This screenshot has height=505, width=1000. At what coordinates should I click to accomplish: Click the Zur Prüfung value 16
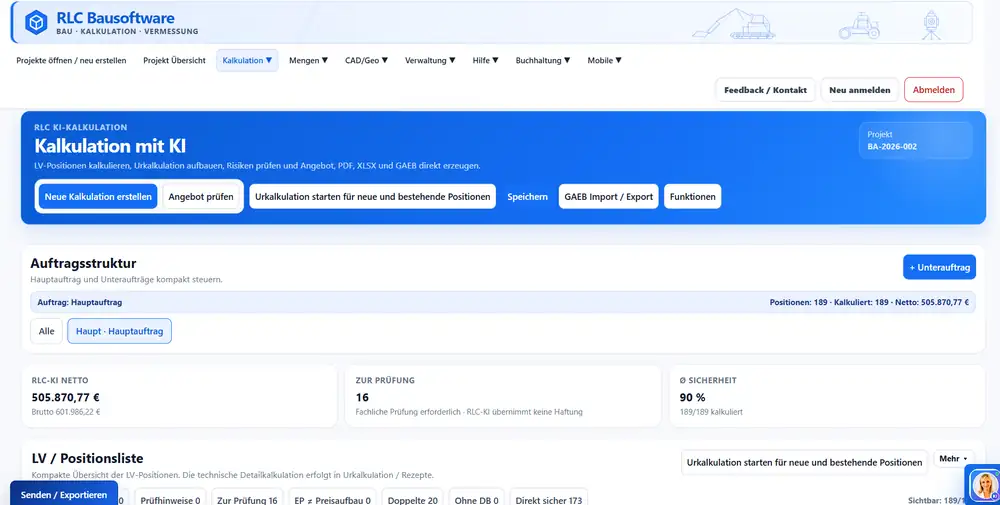tap(362, 397)
